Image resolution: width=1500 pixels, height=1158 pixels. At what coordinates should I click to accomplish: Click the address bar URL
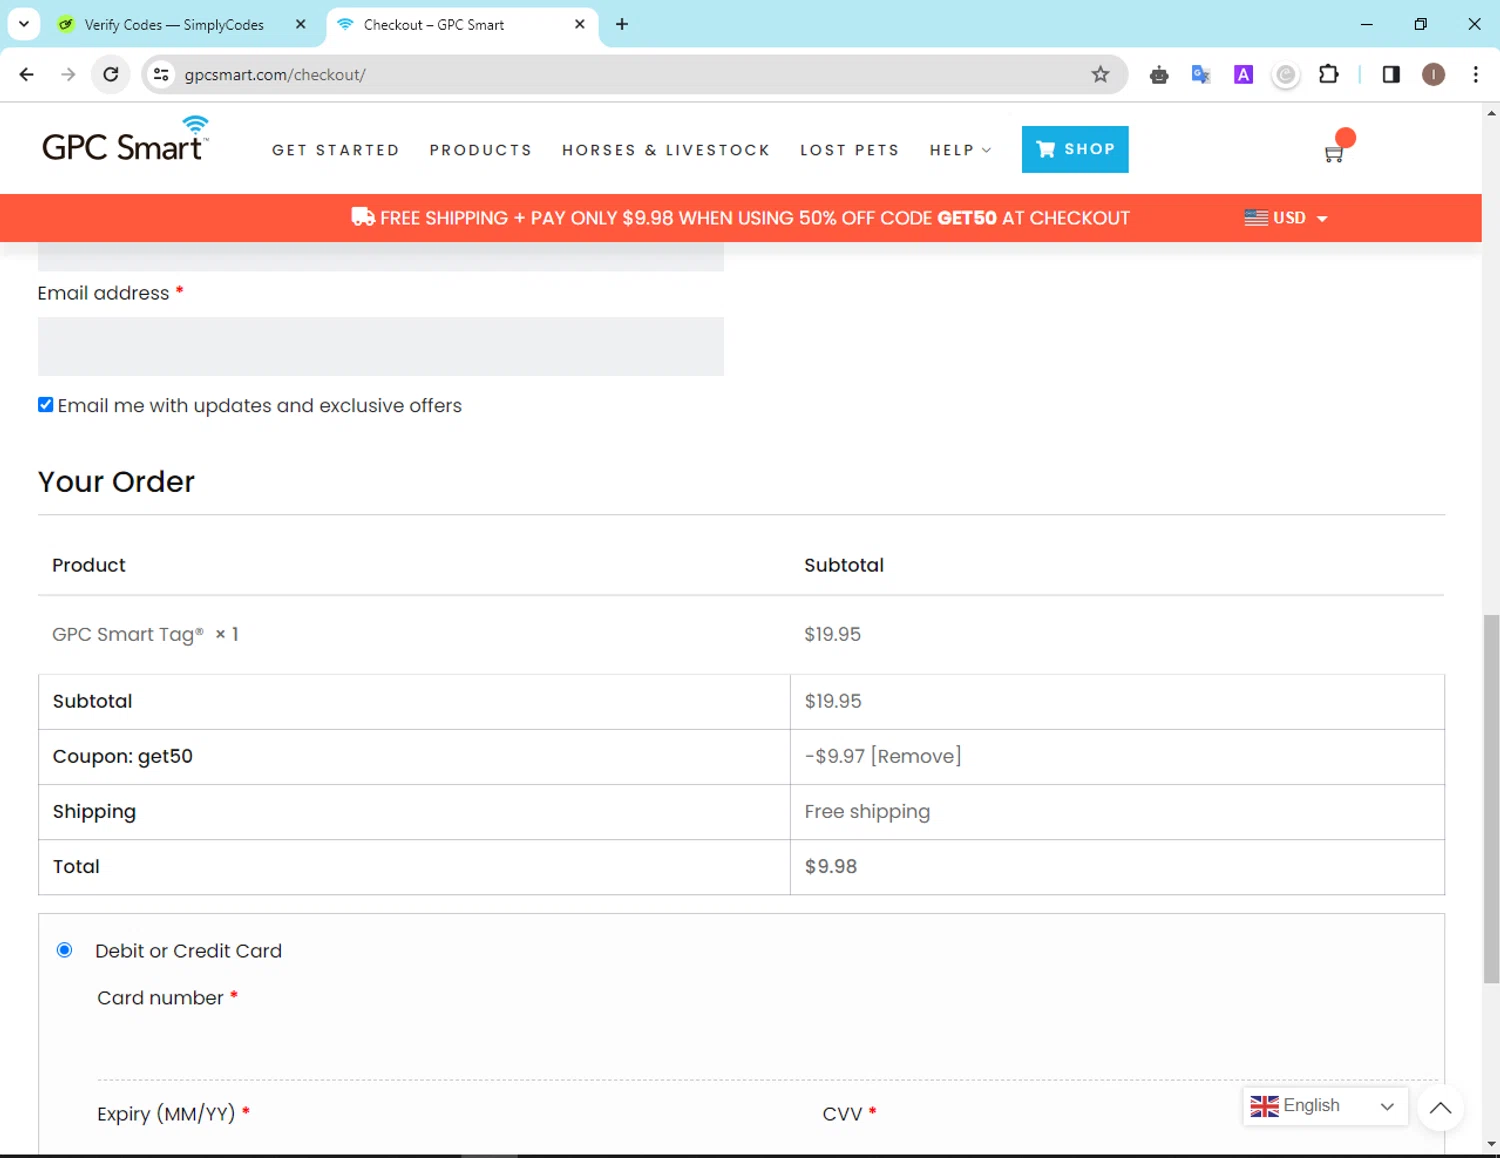[275, 75]
